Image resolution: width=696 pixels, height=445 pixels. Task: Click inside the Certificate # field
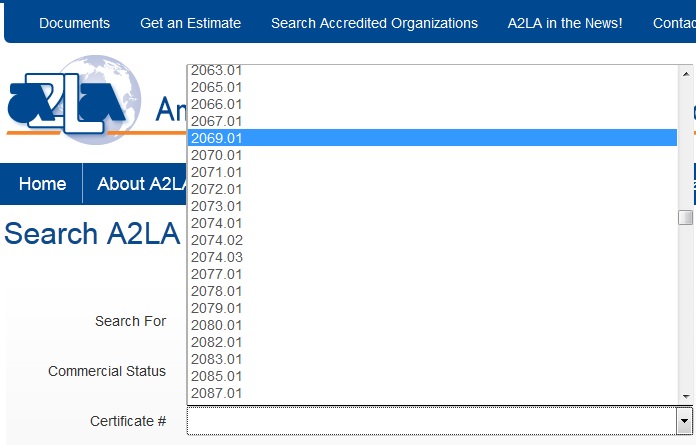[x=431, y=421]
